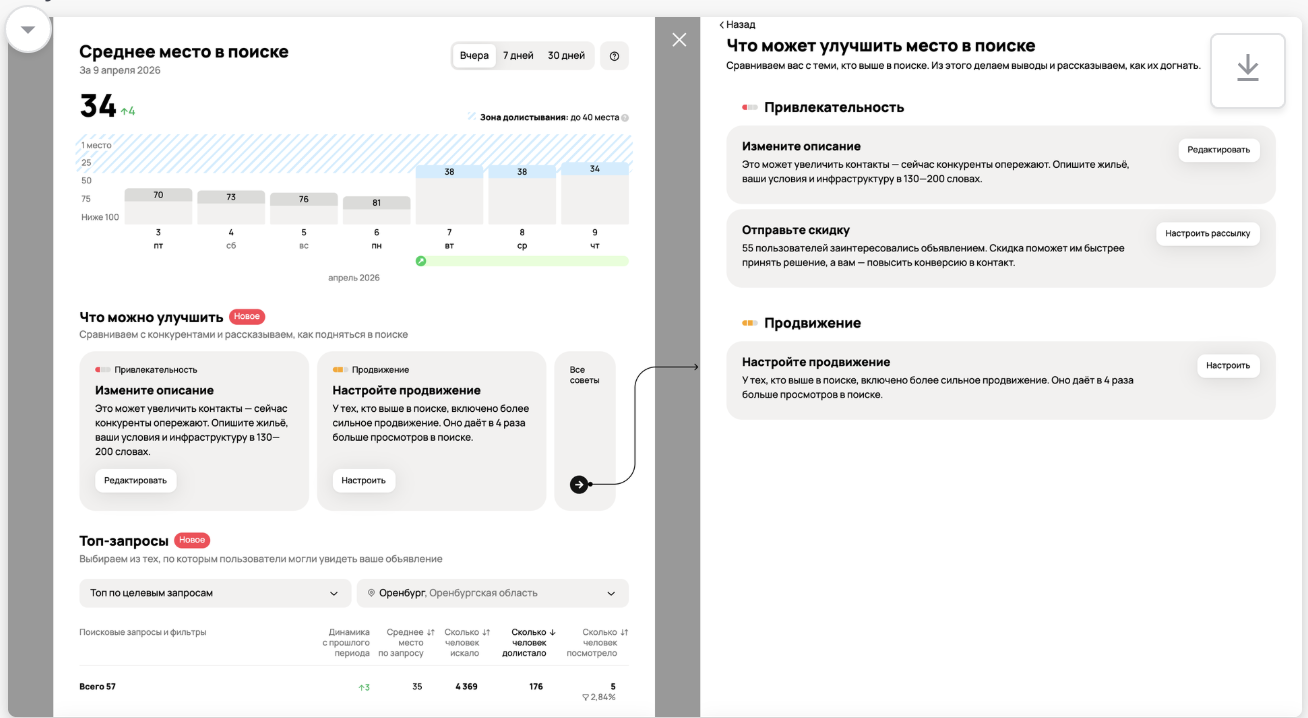1308x718 pixels.
Task: Click the chart bar for 6 пн
Action: [x=377, y=210]
